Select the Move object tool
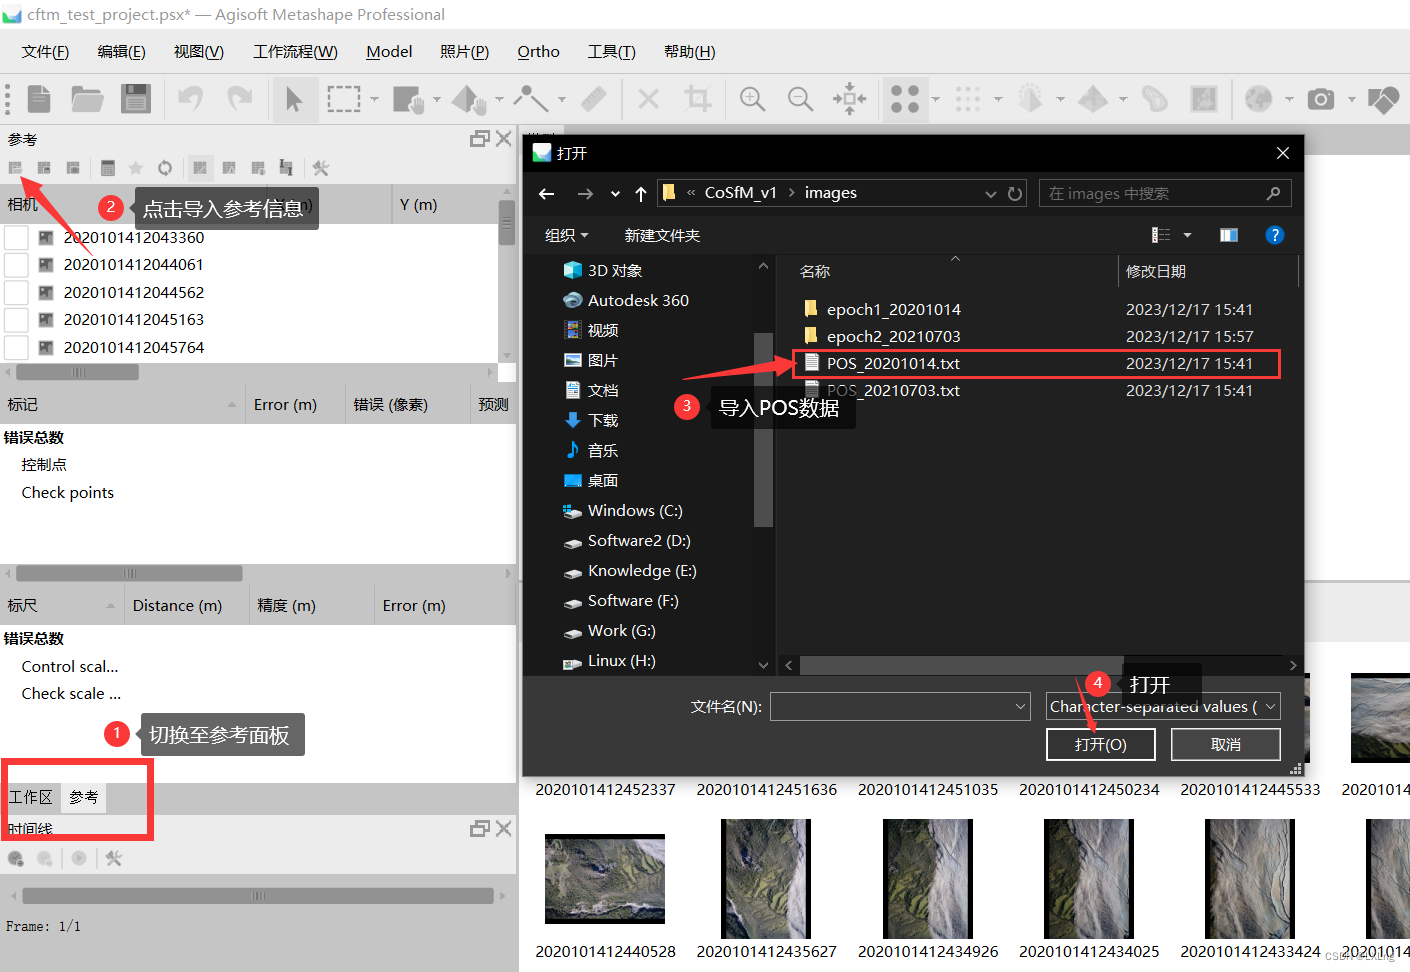1410x972 pixels. 468,99
